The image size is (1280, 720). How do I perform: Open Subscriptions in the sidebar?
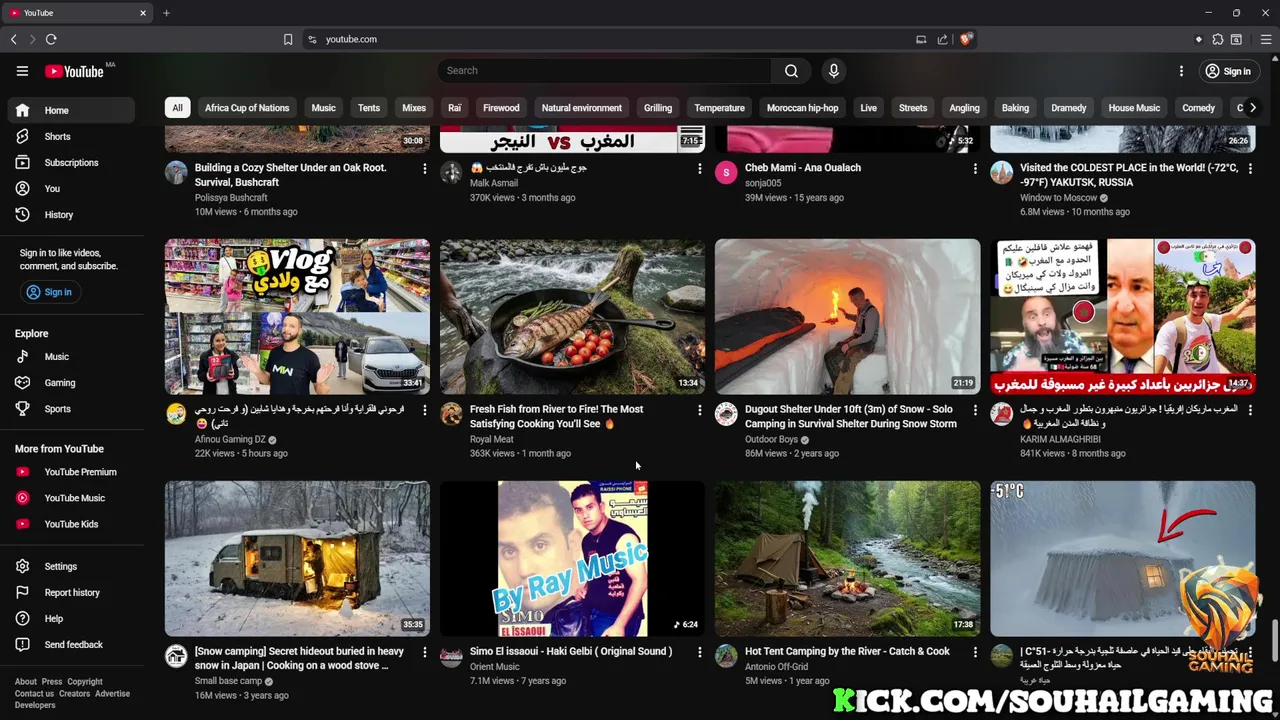[70, 163]
